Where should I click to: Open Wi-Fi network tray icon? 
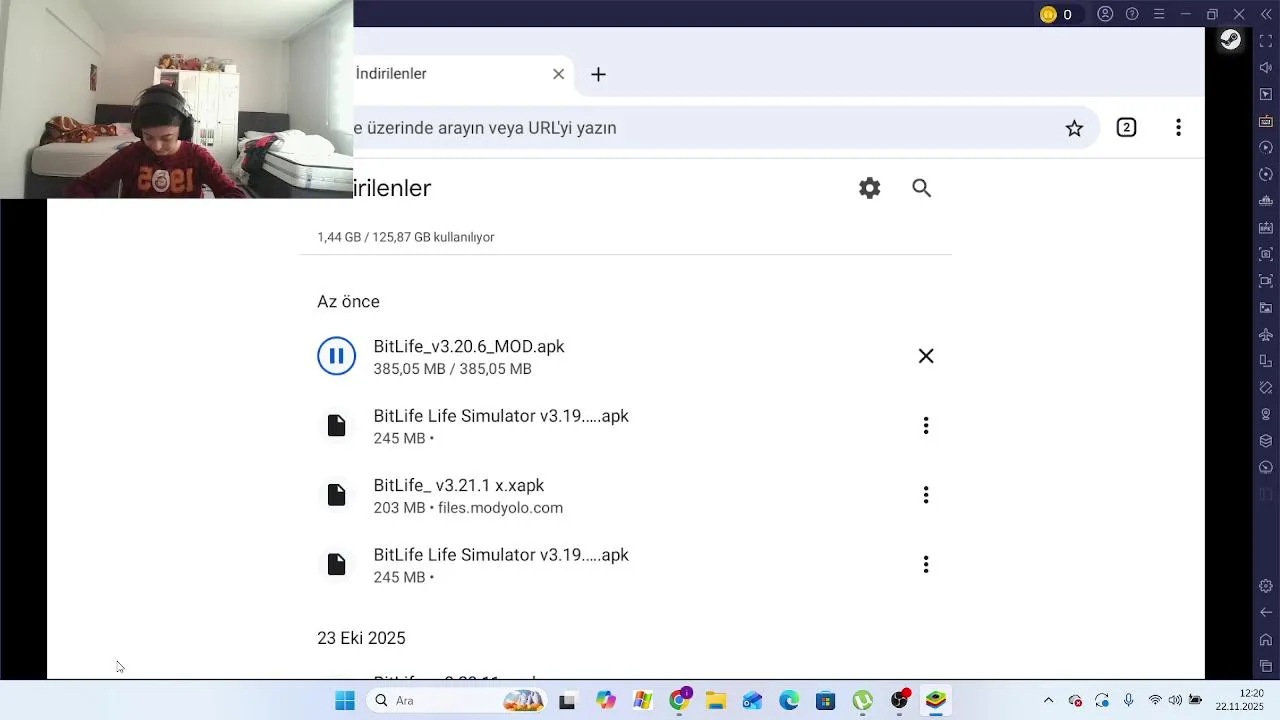tap(1155, 701)
